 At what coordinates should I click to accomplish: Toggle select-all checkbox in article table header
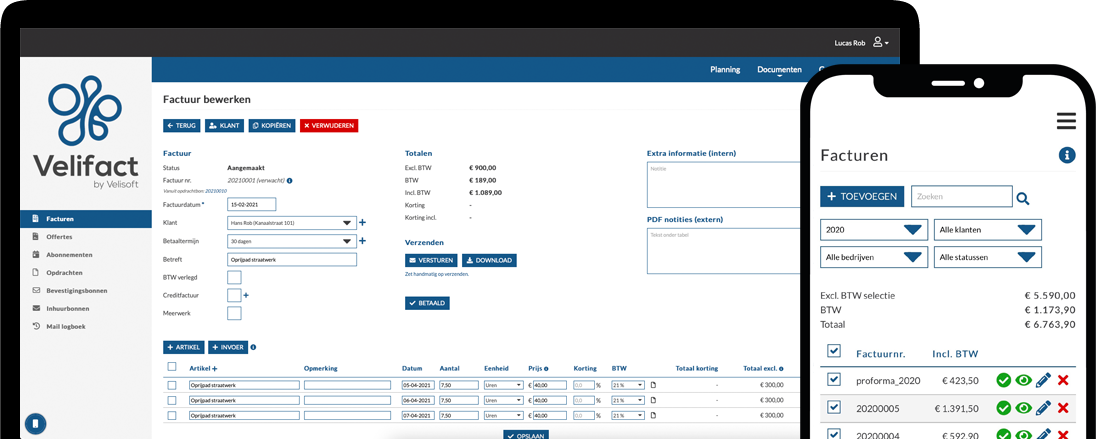tap(172, 367)
